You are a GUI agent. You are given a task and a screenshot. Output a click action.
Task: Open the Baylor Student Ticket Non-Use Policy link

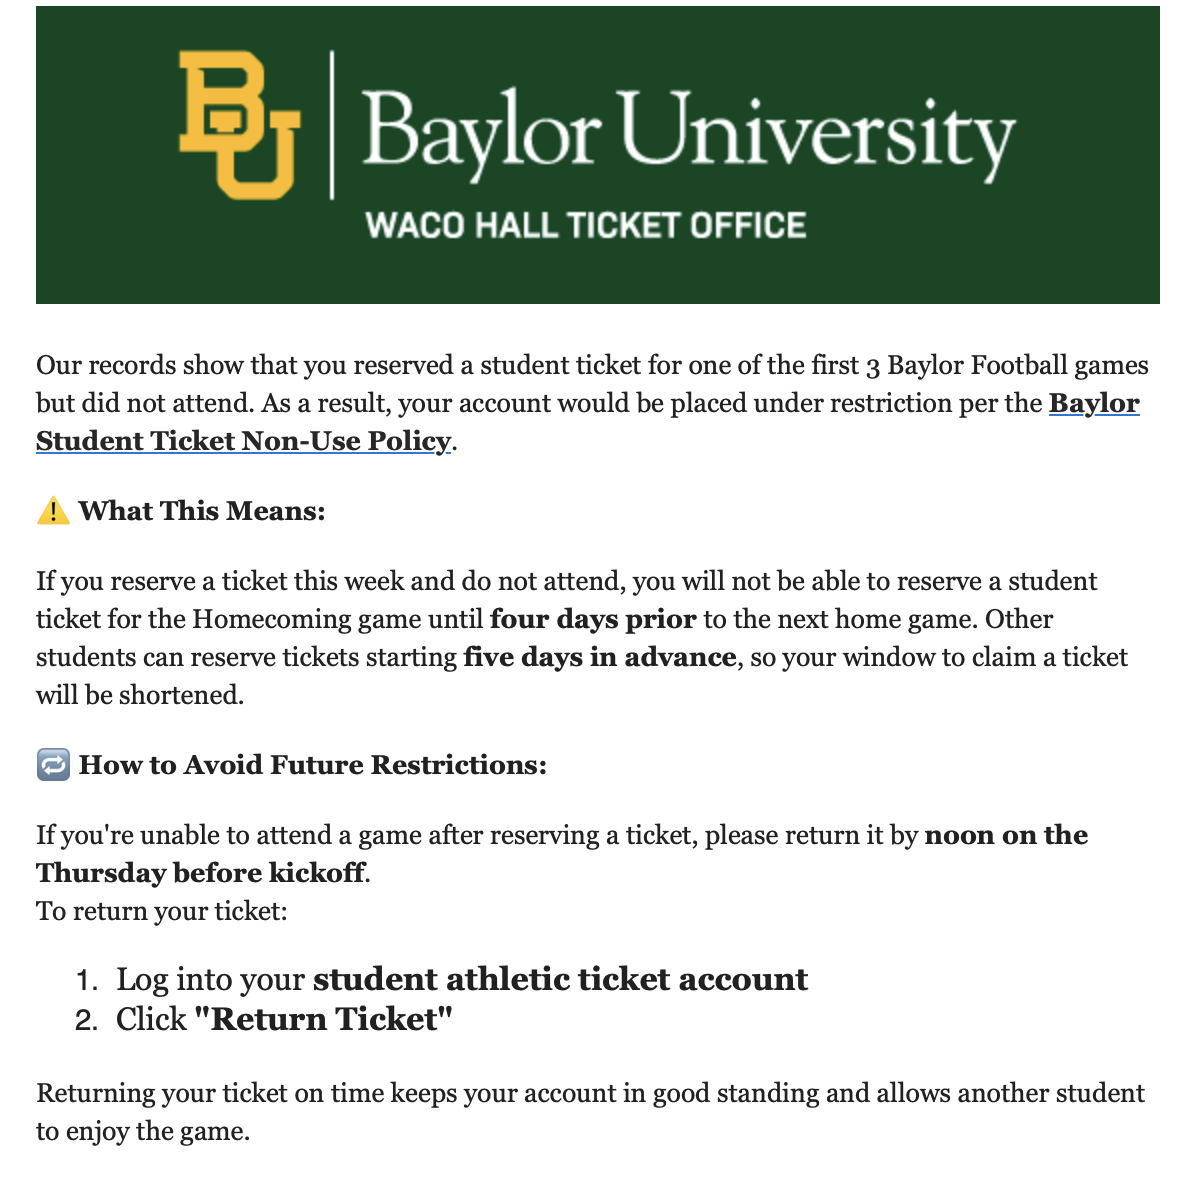243,441
